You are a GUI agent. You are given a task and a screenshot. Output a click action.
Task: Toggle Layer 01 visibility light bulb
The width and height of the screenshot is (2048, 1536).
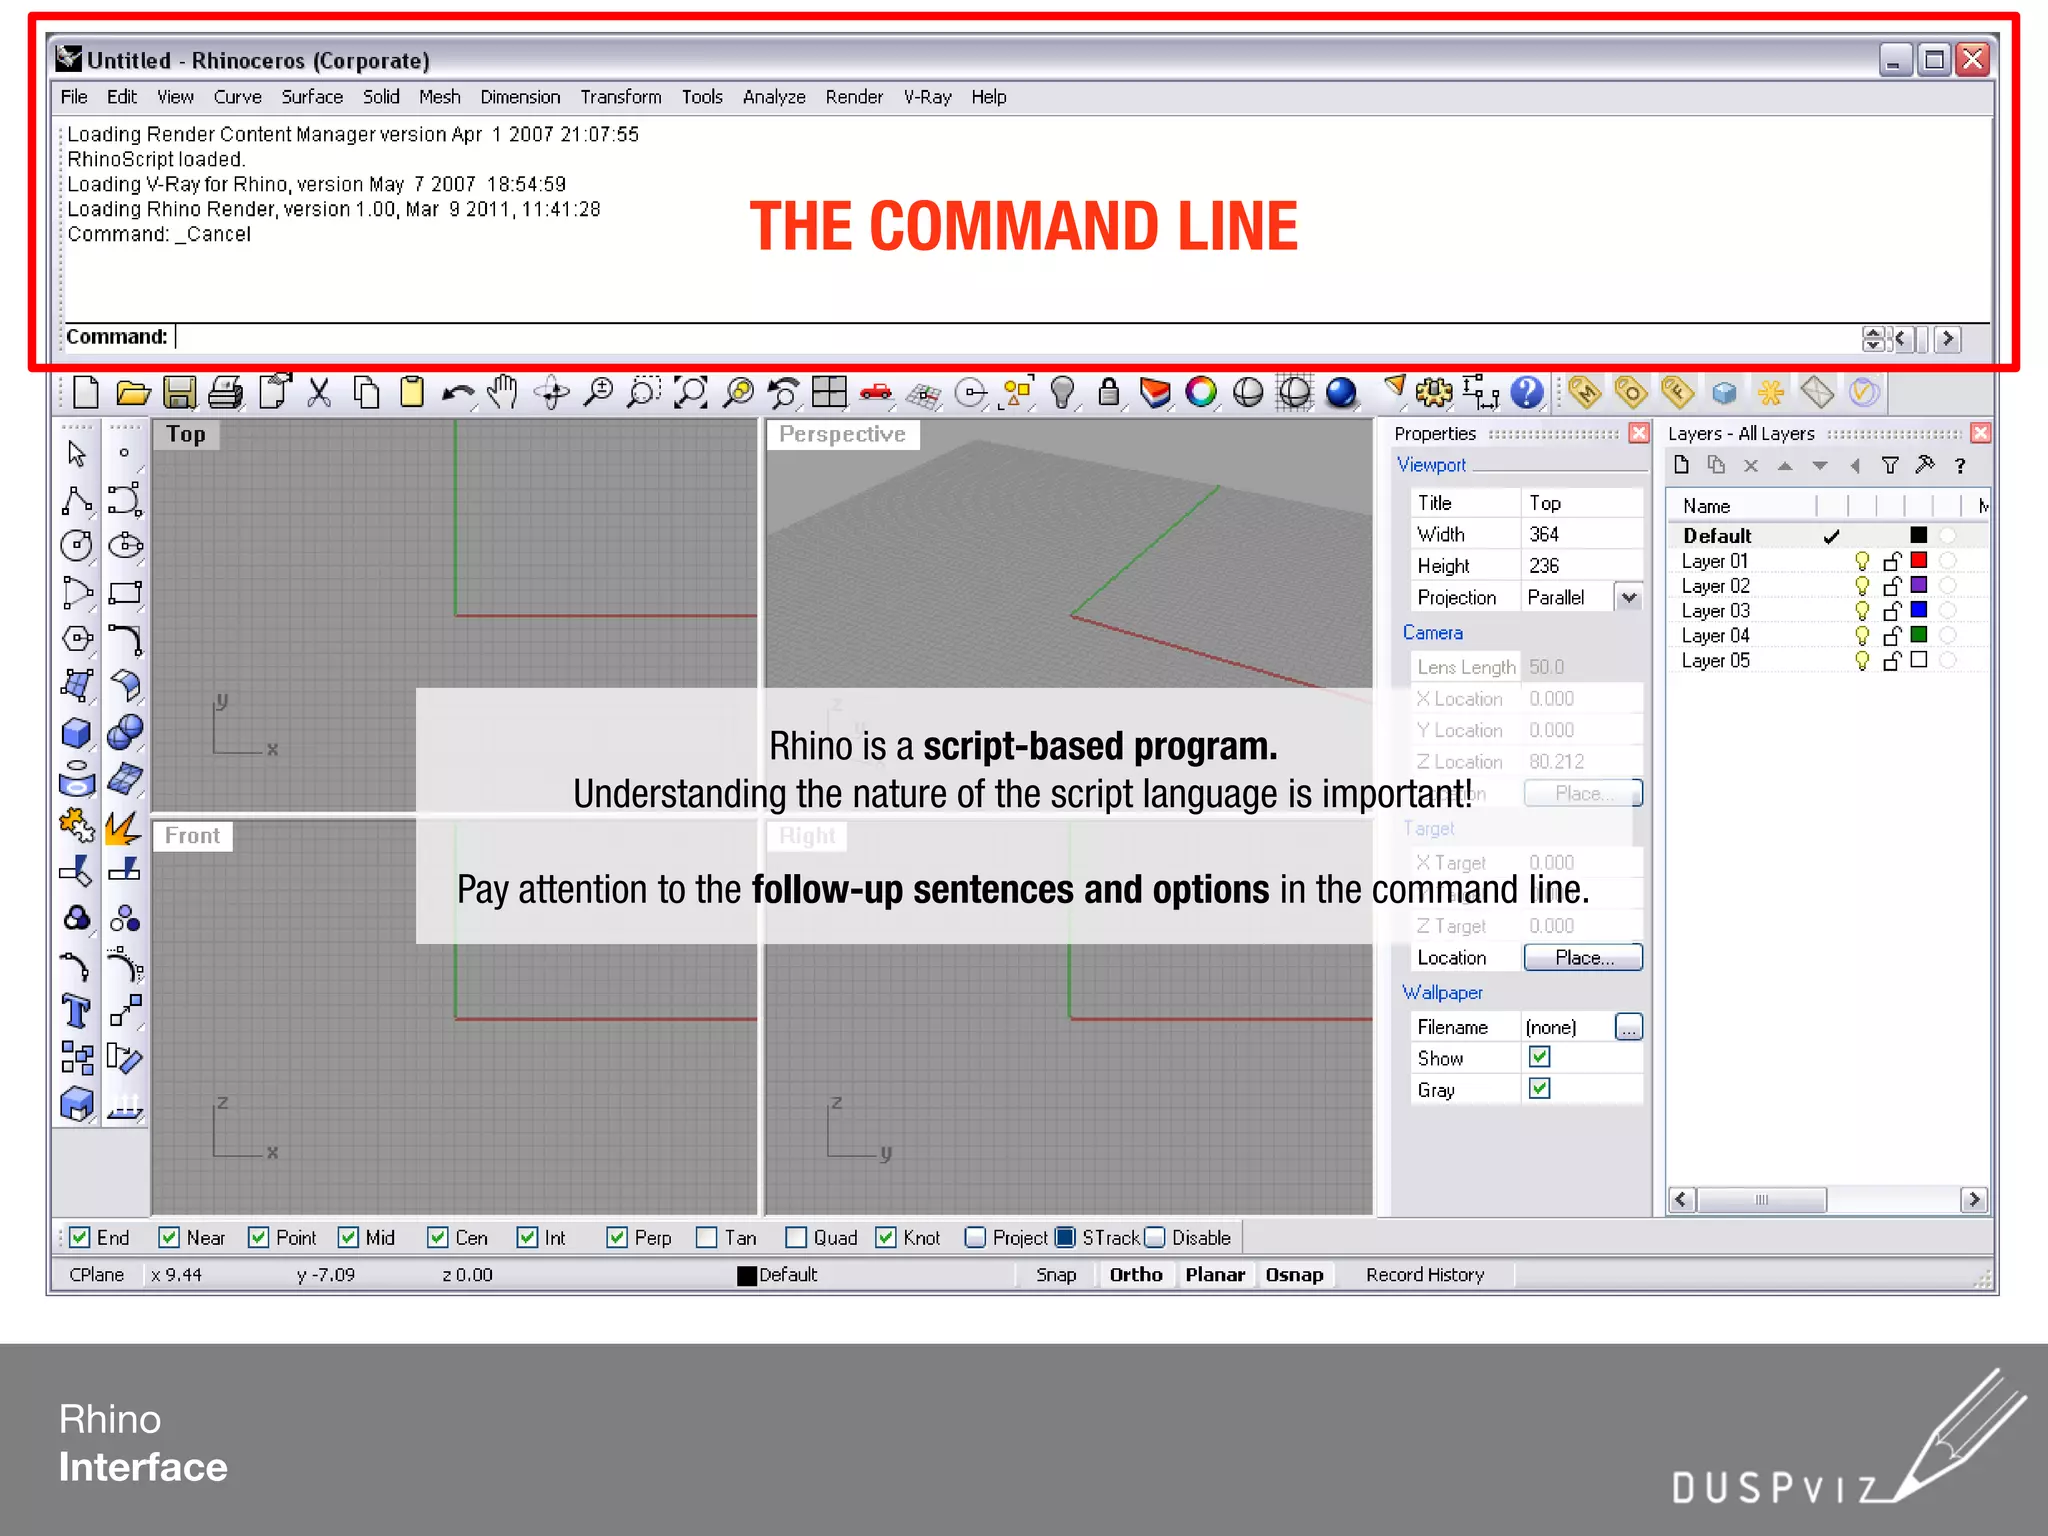[x=1862, y=561]
